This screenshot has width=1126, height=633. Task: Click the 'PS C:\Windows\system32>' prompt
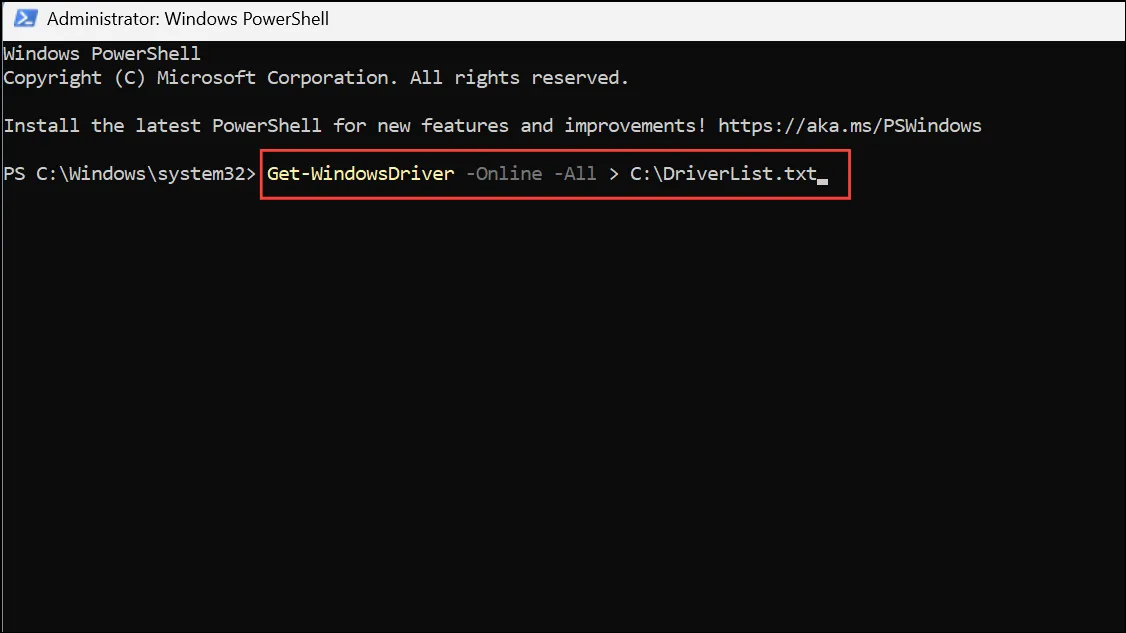point(130,174)
